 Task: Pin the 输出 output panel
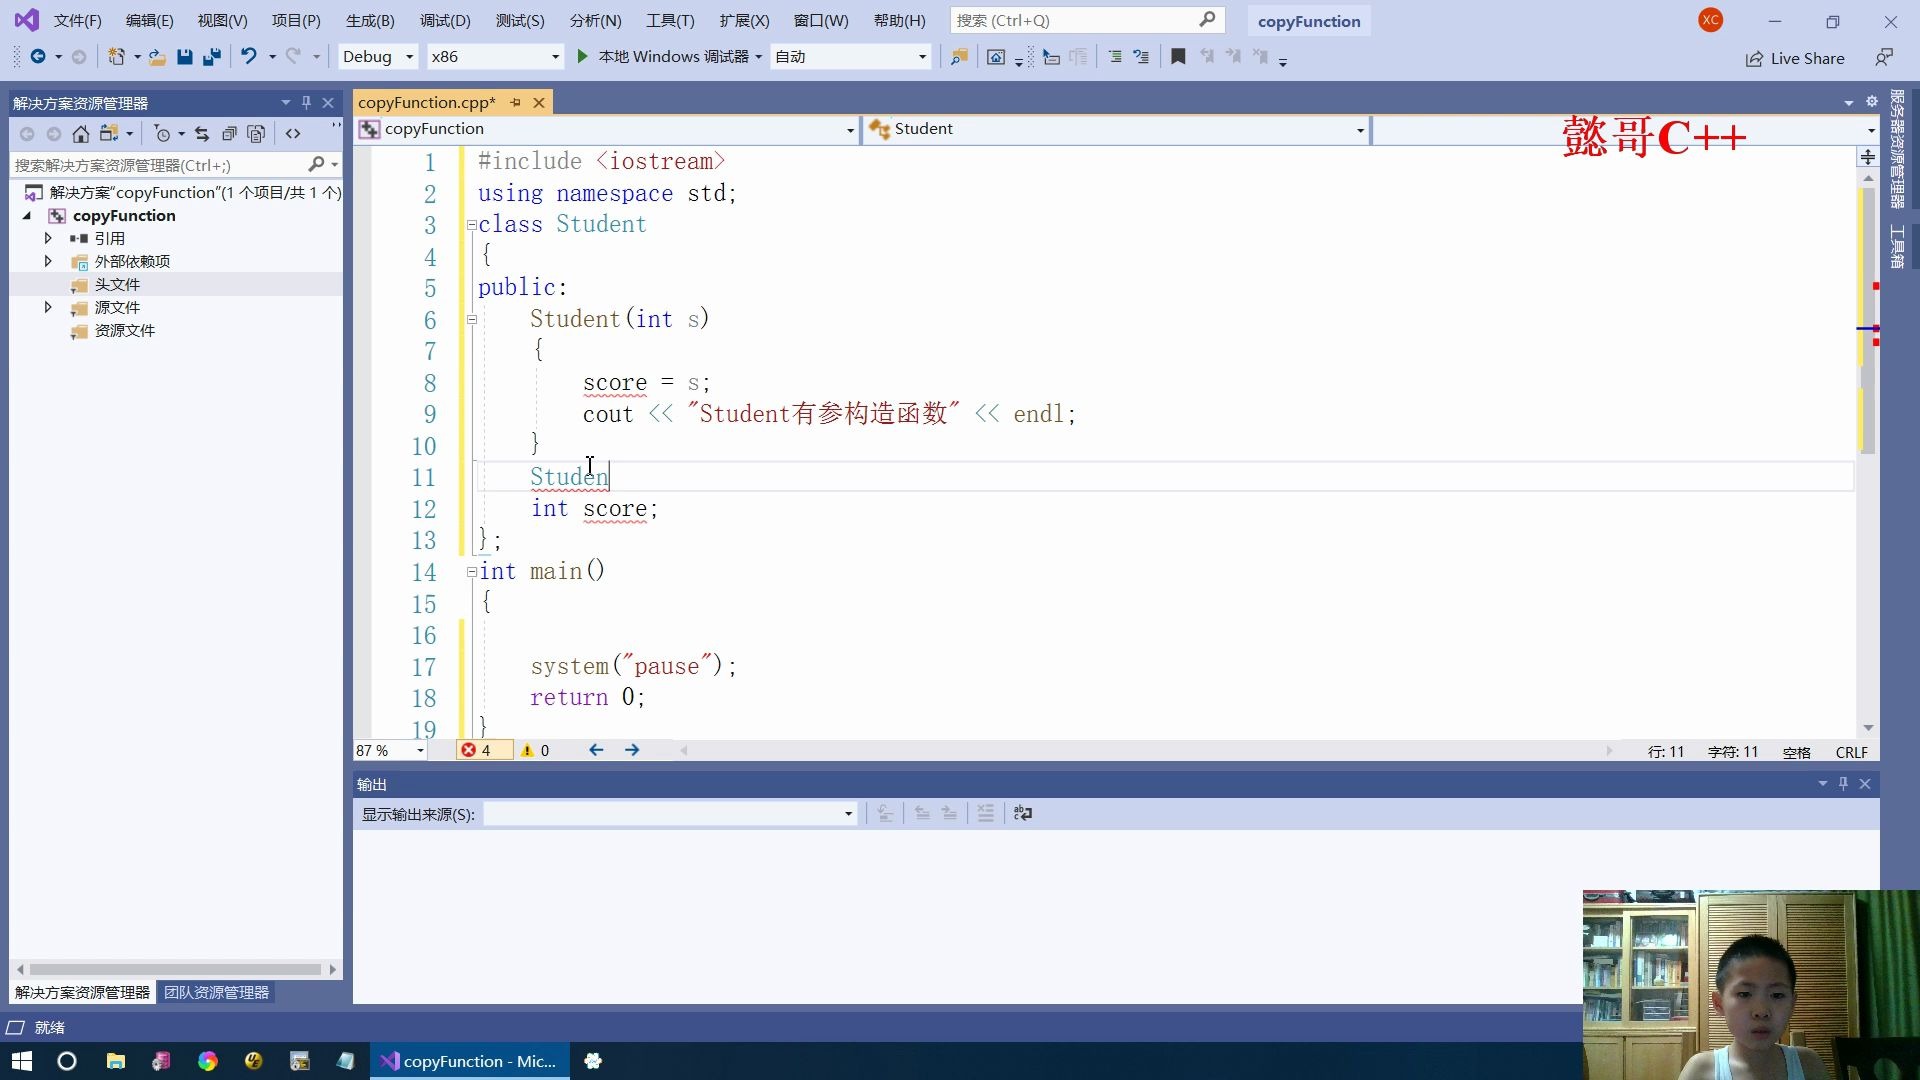click(1842, 784)
